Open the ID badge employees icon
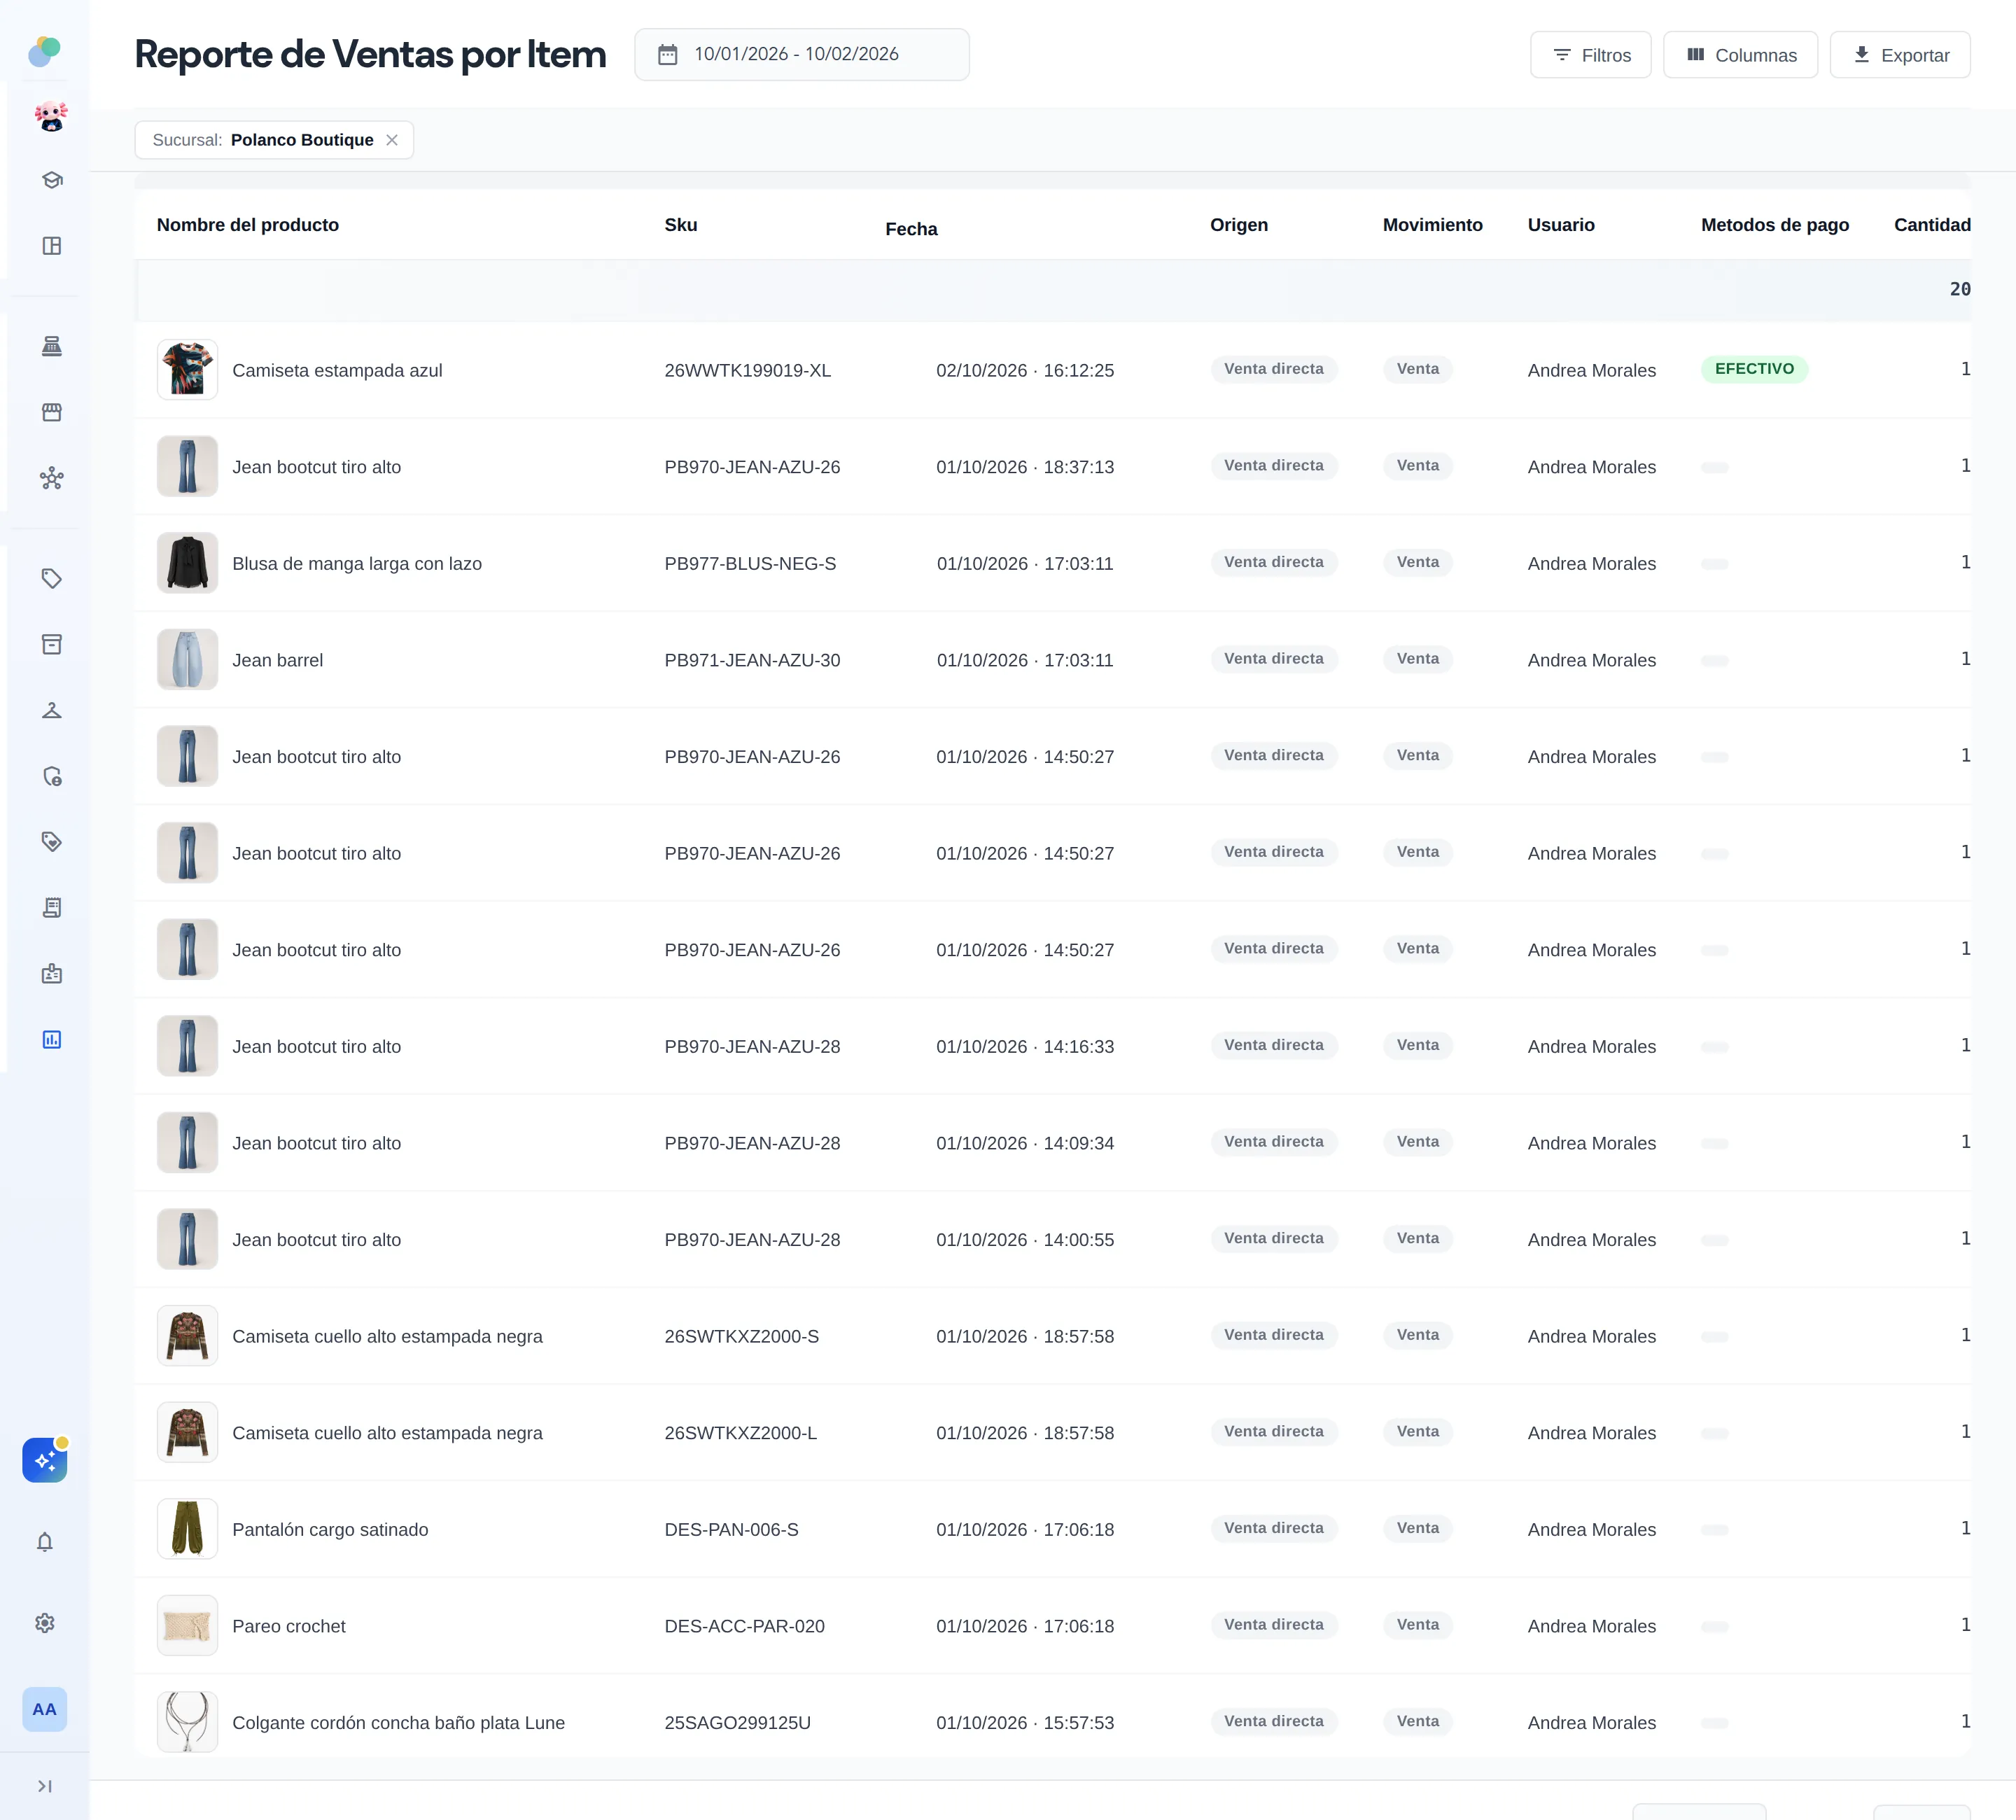 (52, 973)
